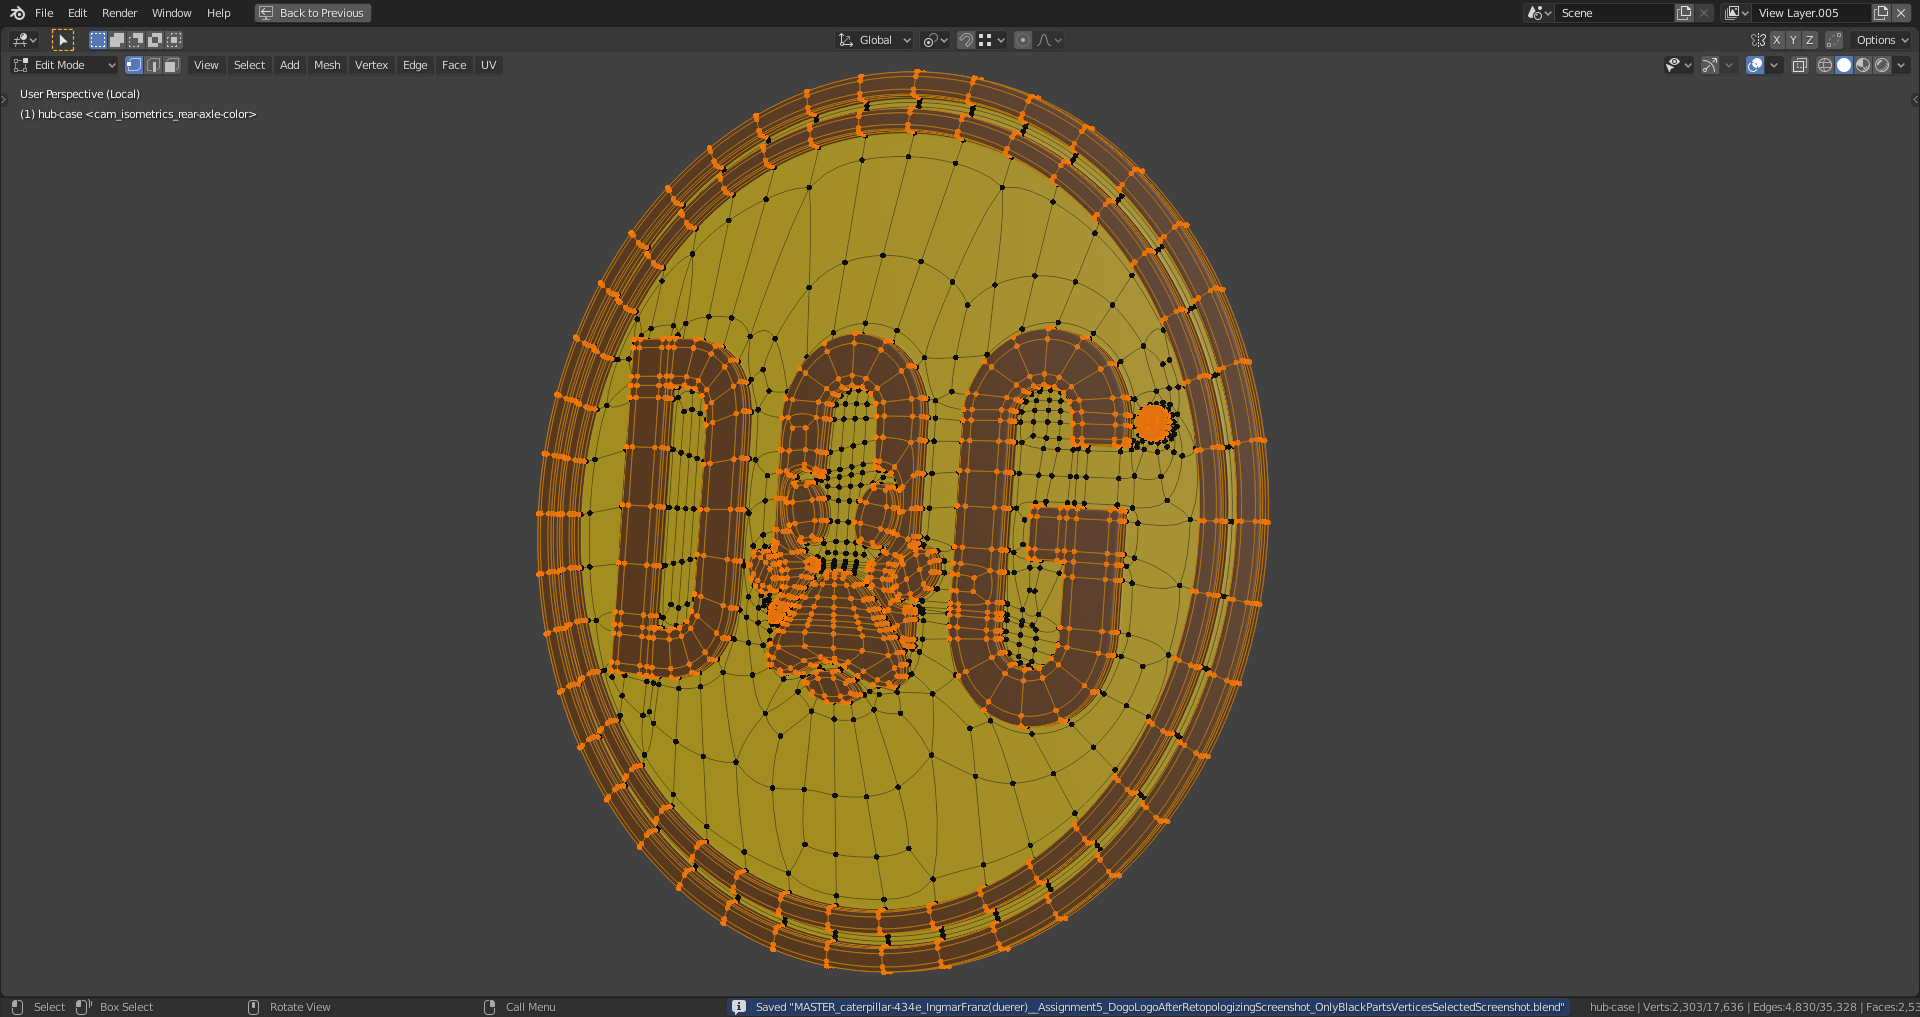Open the Add menu
Screen dimensions: 1920x1017
tap(289, 65)
